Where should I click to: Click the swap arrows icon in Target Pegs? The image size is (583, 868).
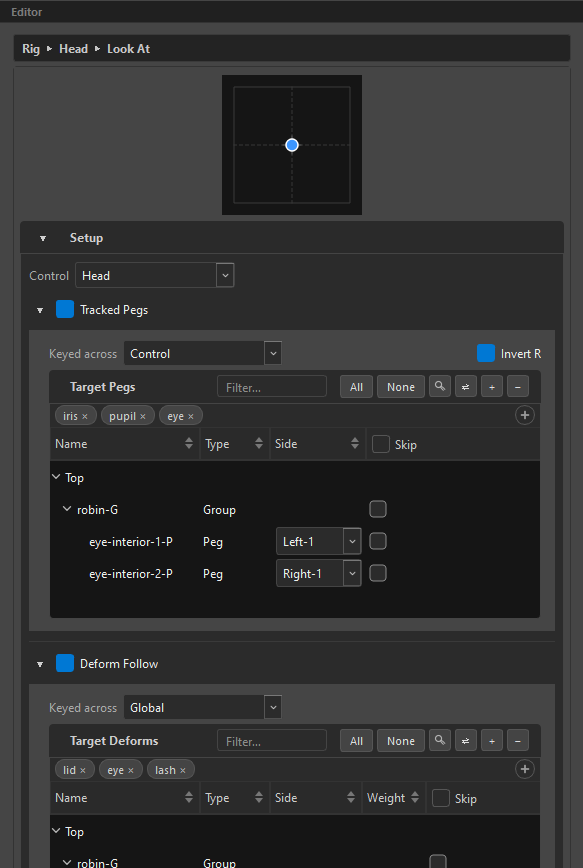coord(466,386)
